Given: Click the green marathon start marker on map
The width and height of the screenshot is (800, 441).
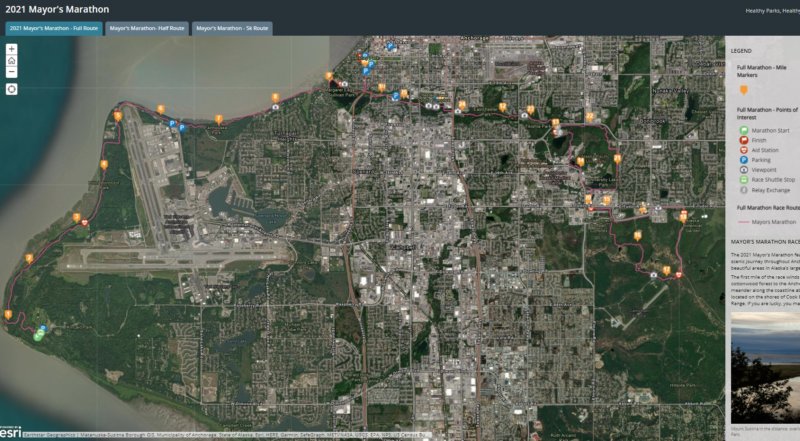Looking at the screenshot, I should [x=37, y=336].
